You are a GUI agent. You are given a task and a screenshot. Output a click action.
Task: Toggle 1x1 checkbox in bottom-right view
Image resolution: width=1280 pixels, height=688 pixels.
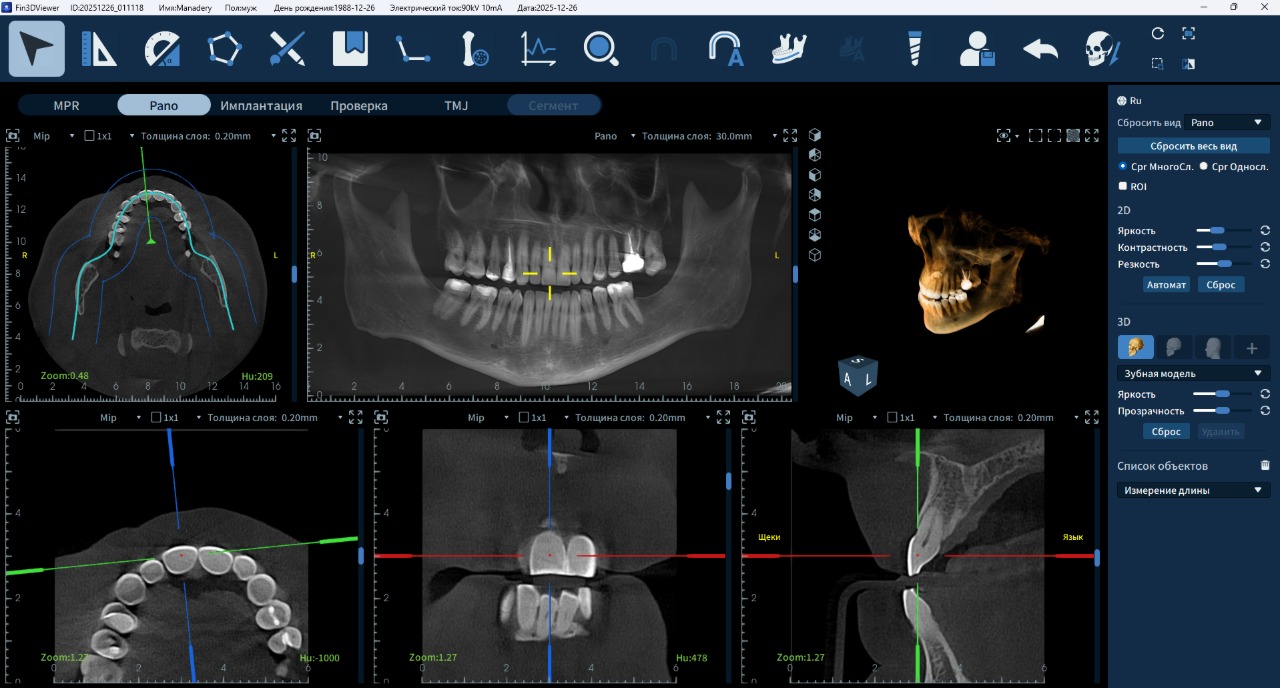pos(892,417)
